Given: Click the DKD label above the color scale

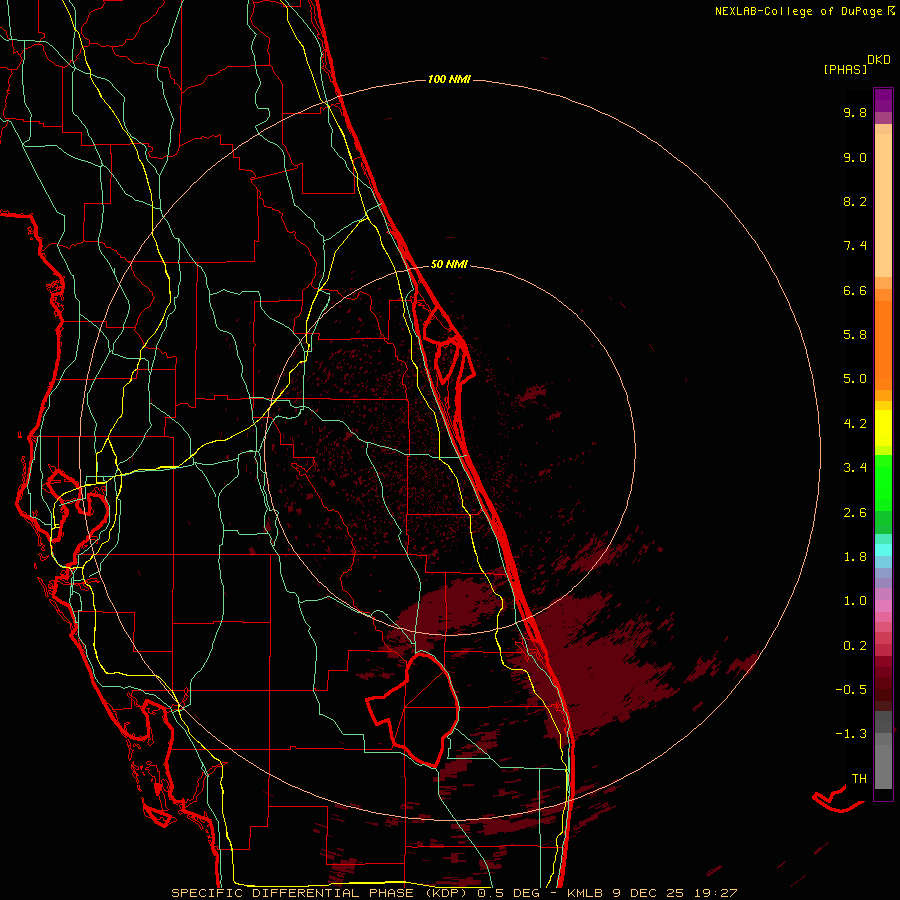Looking at the screenshot, I should point(879,60).
